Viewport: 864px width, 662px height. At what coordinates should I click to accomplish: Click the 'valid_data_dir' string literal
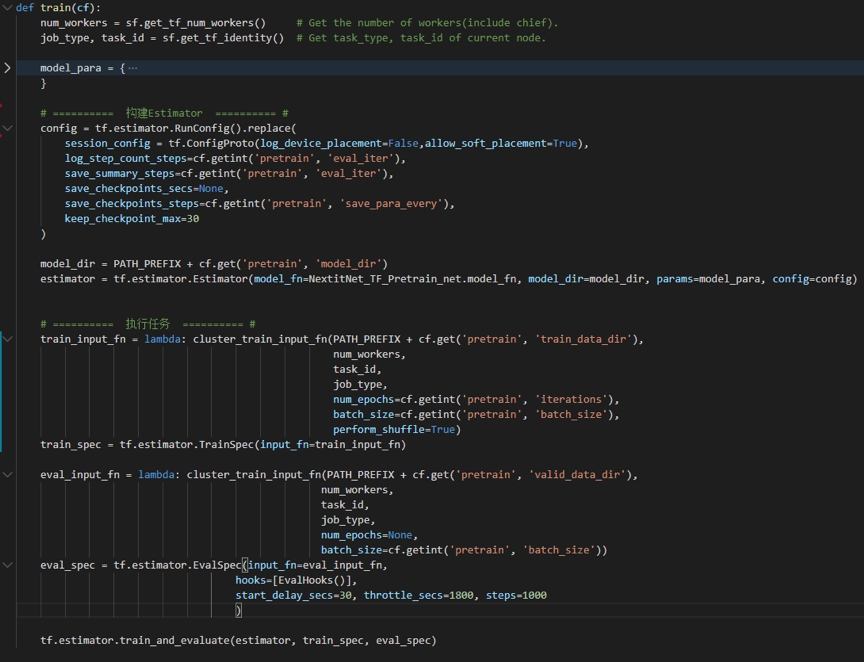click(x=578, y=475)
